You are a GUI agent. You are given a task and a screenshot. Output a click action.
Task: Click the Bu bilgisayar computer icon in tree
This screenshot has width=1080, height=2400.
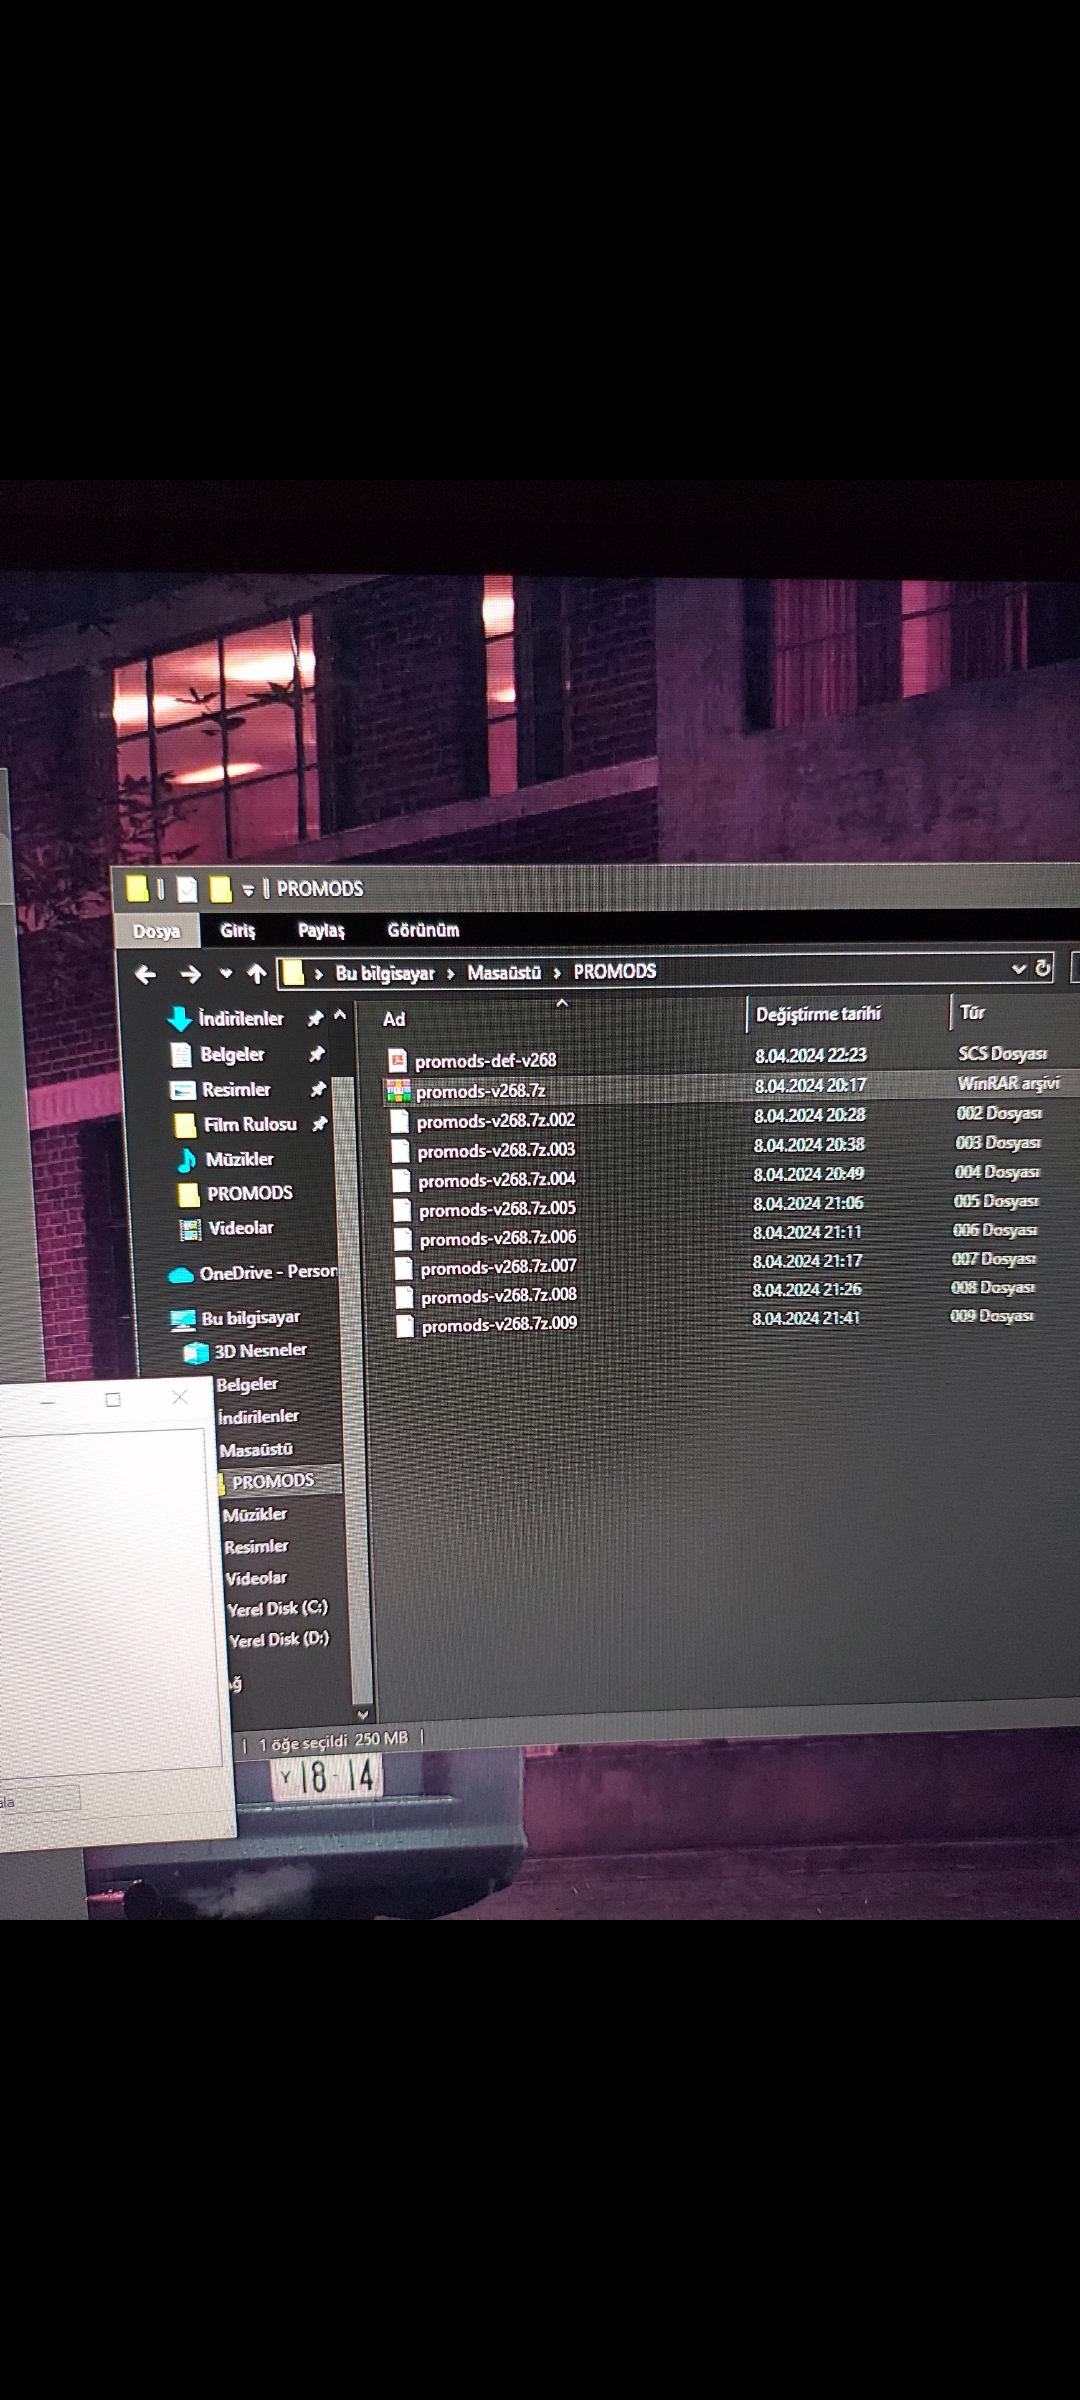point(183,1320)
